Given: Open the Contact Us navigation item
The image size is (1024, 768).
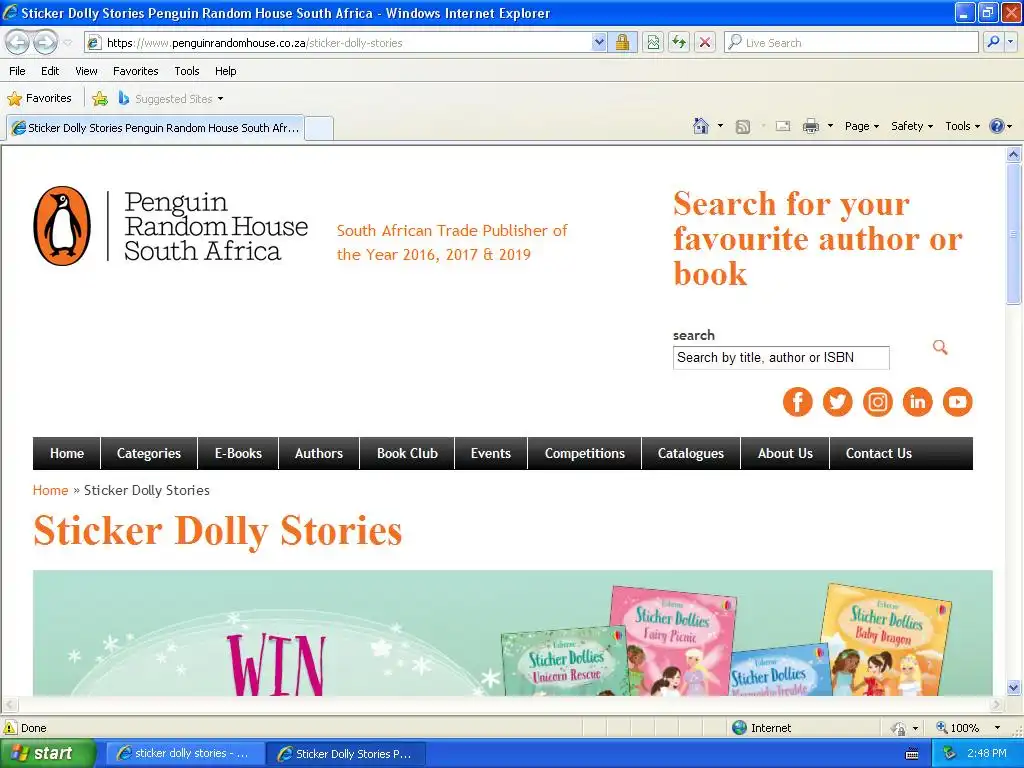Looking at the screenshot, I should coord(879,453).
